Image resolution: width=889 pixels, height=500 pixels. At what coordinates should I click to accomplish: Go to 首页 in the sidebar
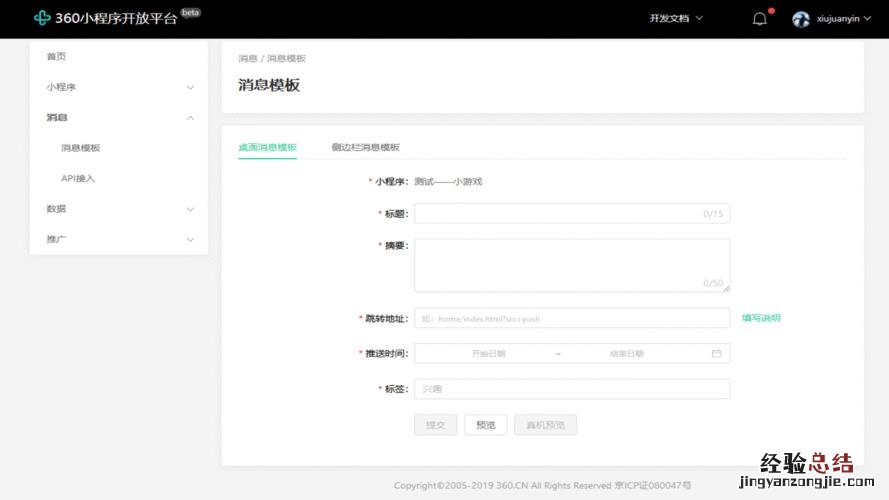(x=56, y=57)
